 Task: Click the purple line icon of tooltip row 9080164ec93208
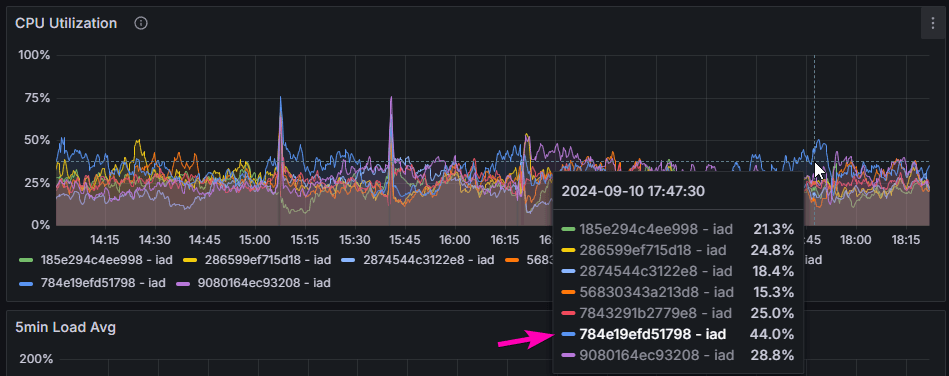pyautogui.click(x=568, y=355)
